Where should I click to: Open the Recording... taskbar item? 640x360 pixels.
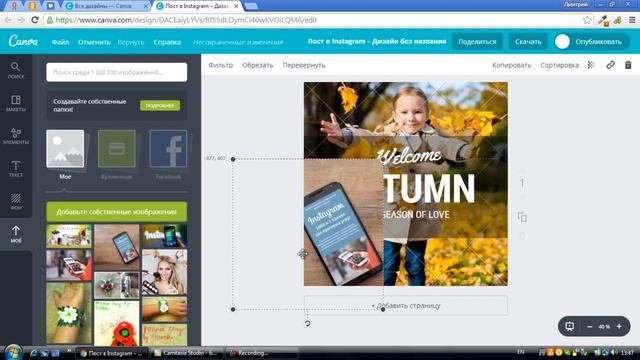(262, 353)
